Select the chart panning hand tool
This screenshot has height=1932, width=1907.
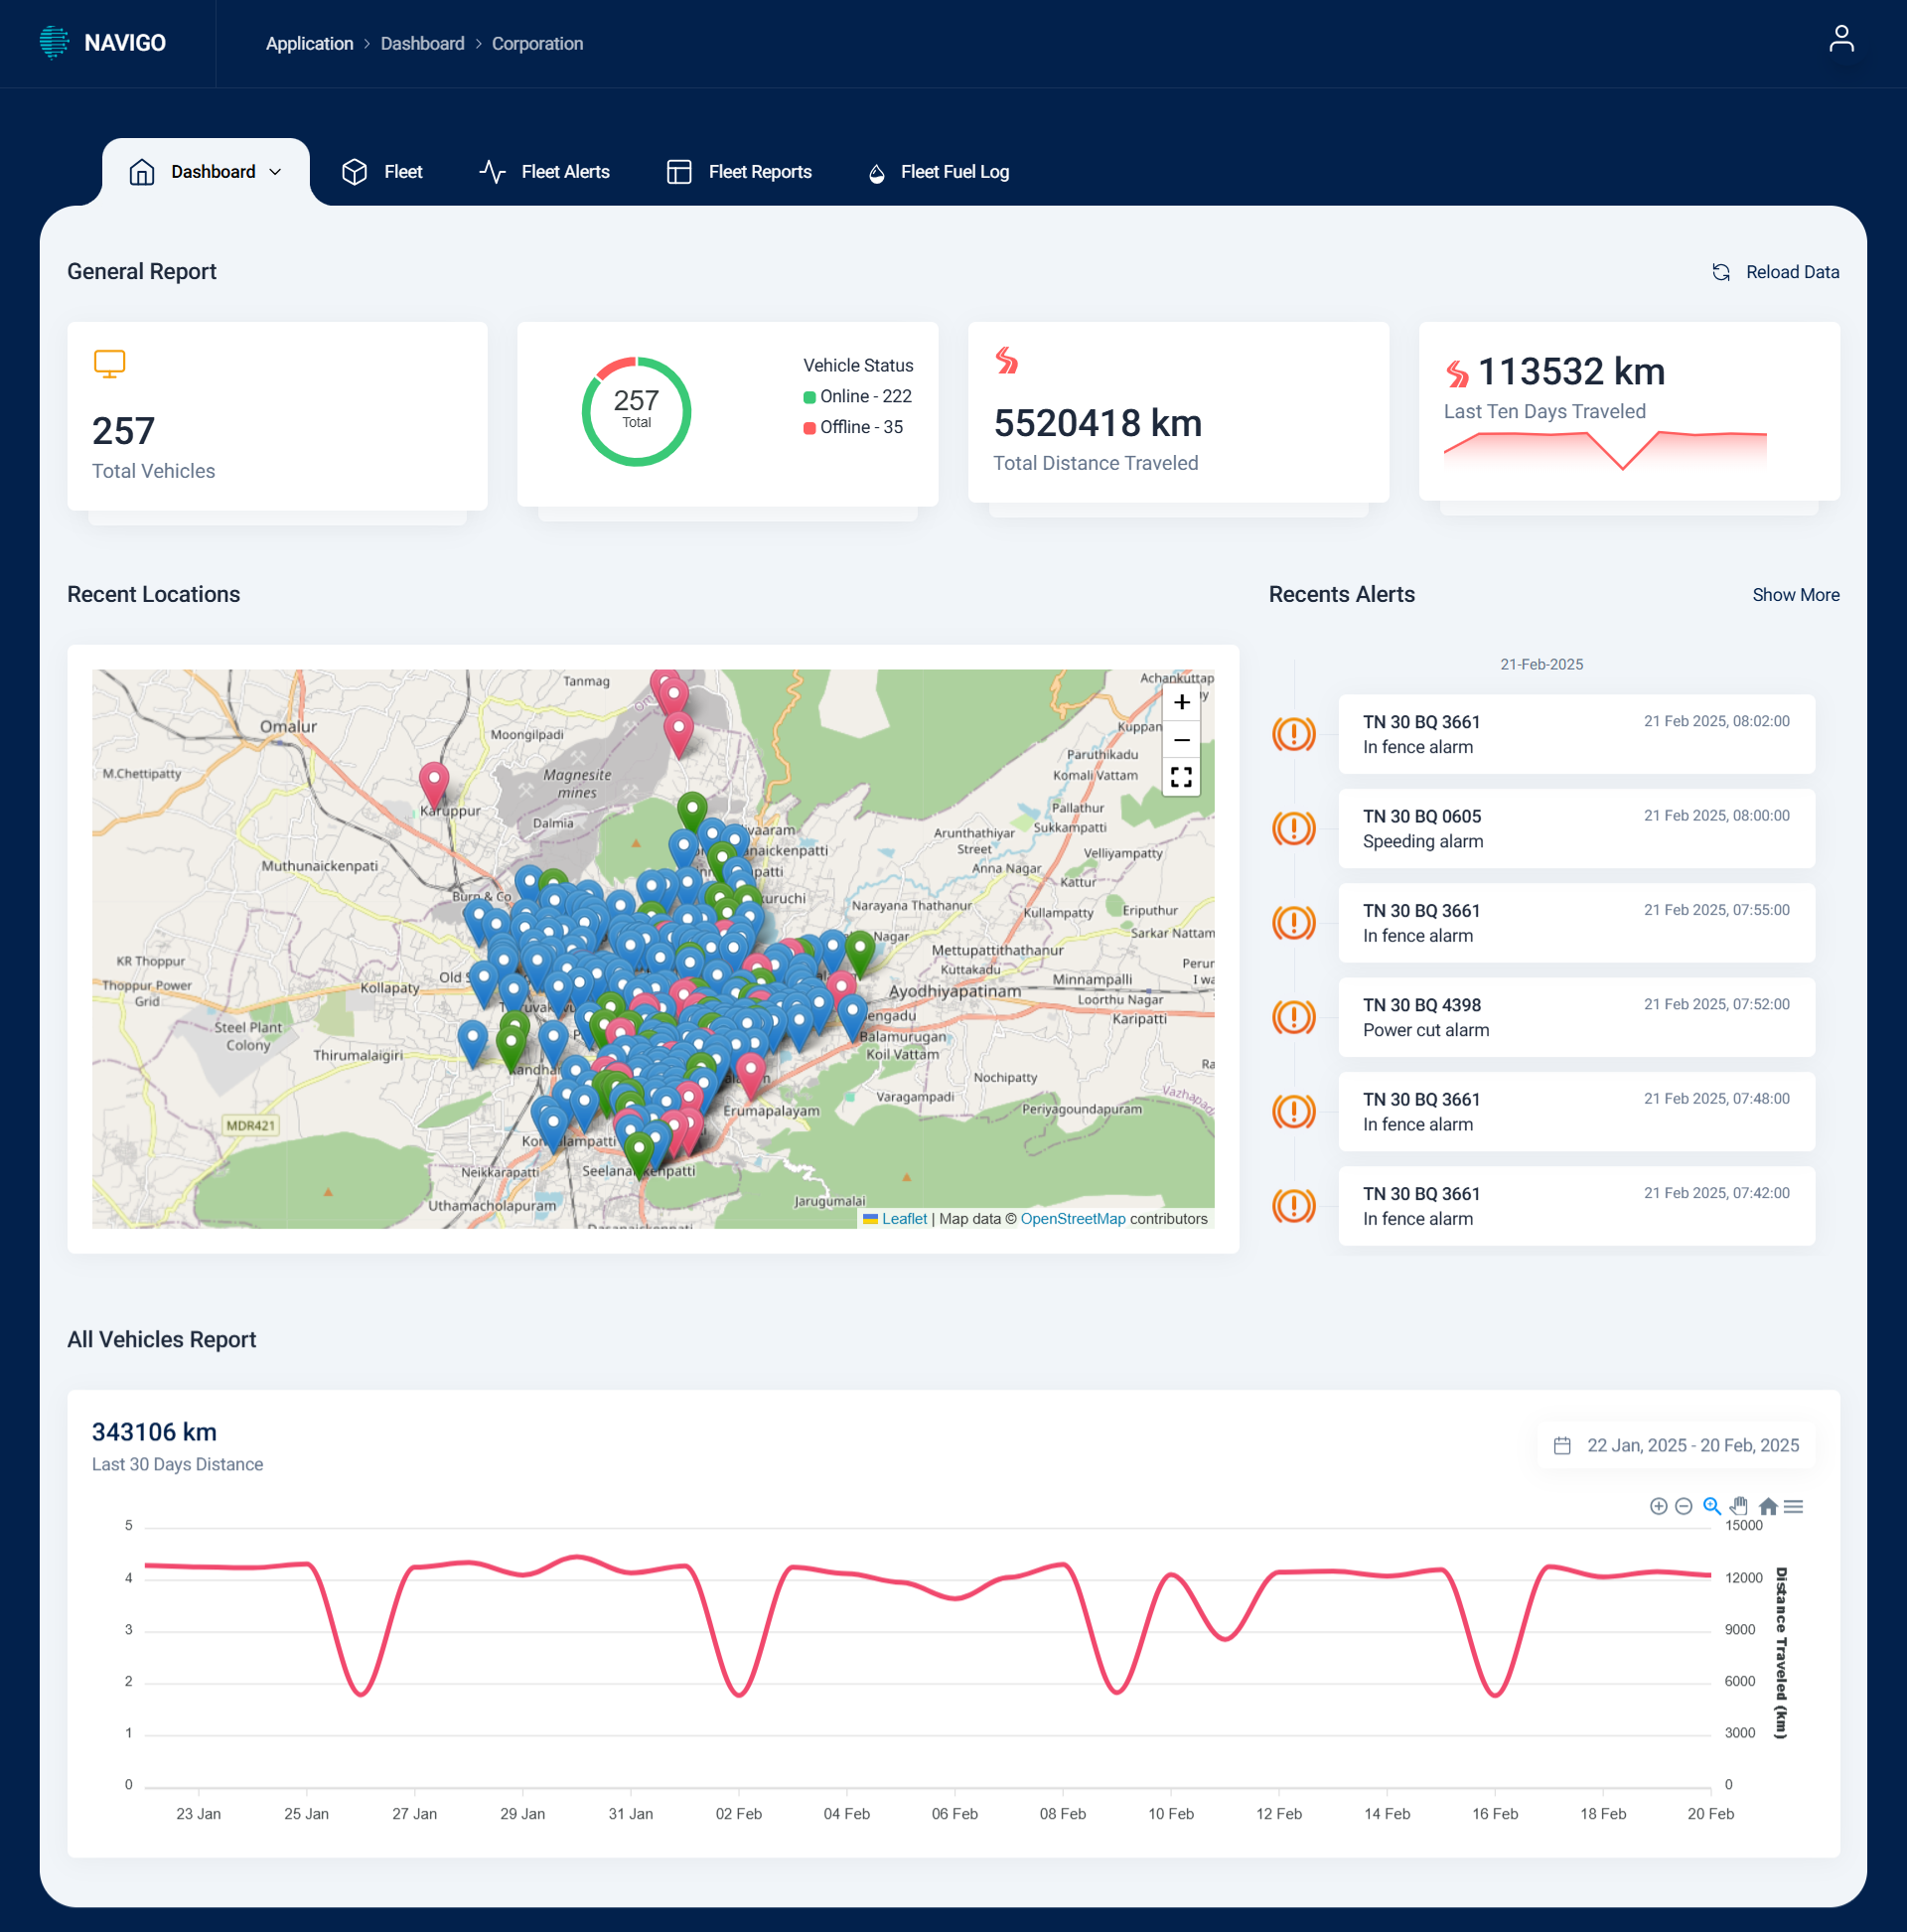(x=1739, y=1506)
